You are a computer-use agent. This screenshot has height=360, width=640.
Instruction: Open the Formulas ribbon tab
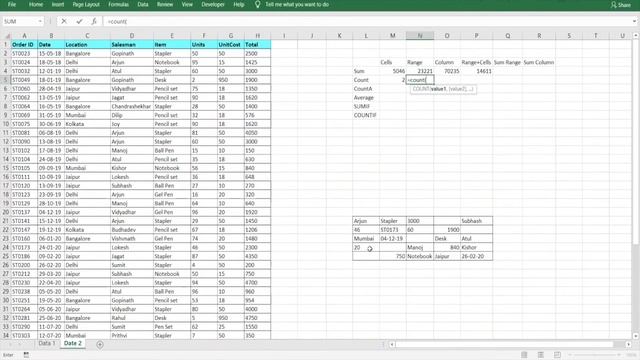118,4
